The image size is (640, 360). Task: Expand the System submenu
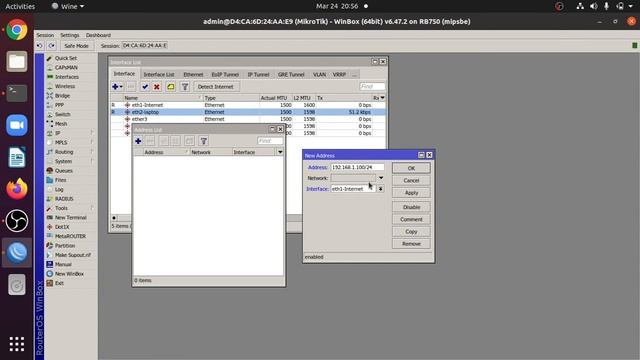[63, 162]
